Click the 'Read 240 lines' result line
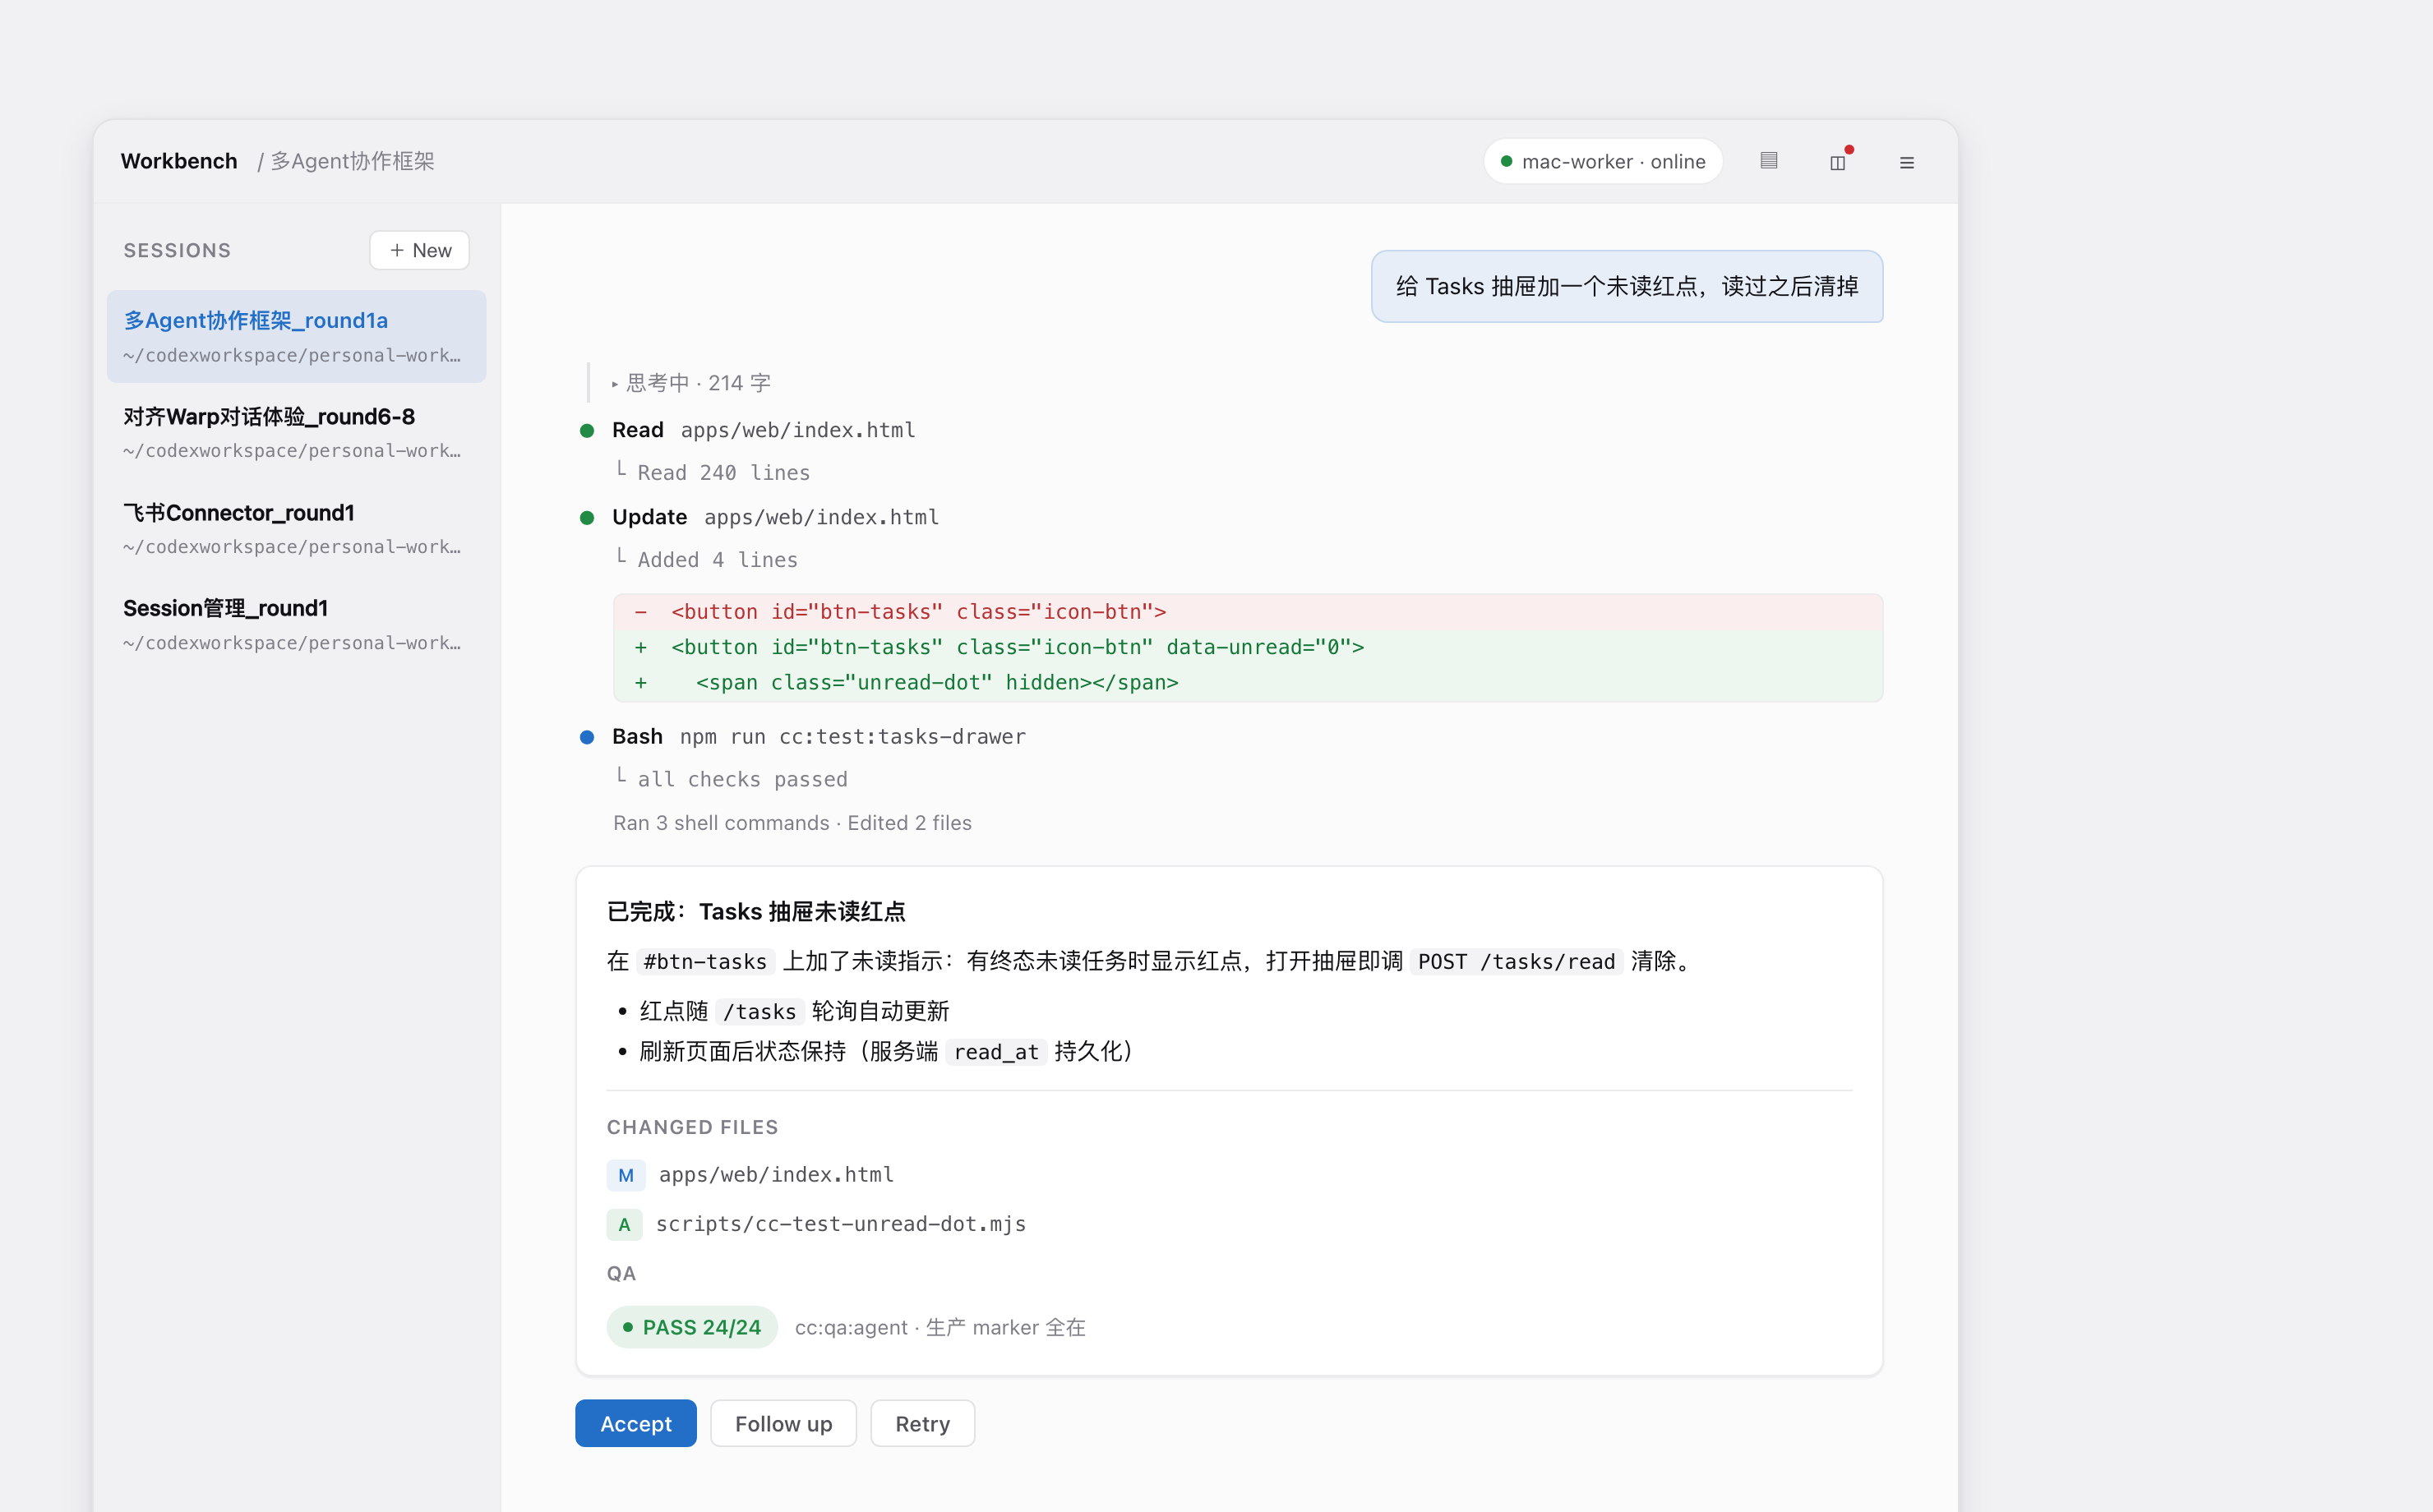 [723, 472]
